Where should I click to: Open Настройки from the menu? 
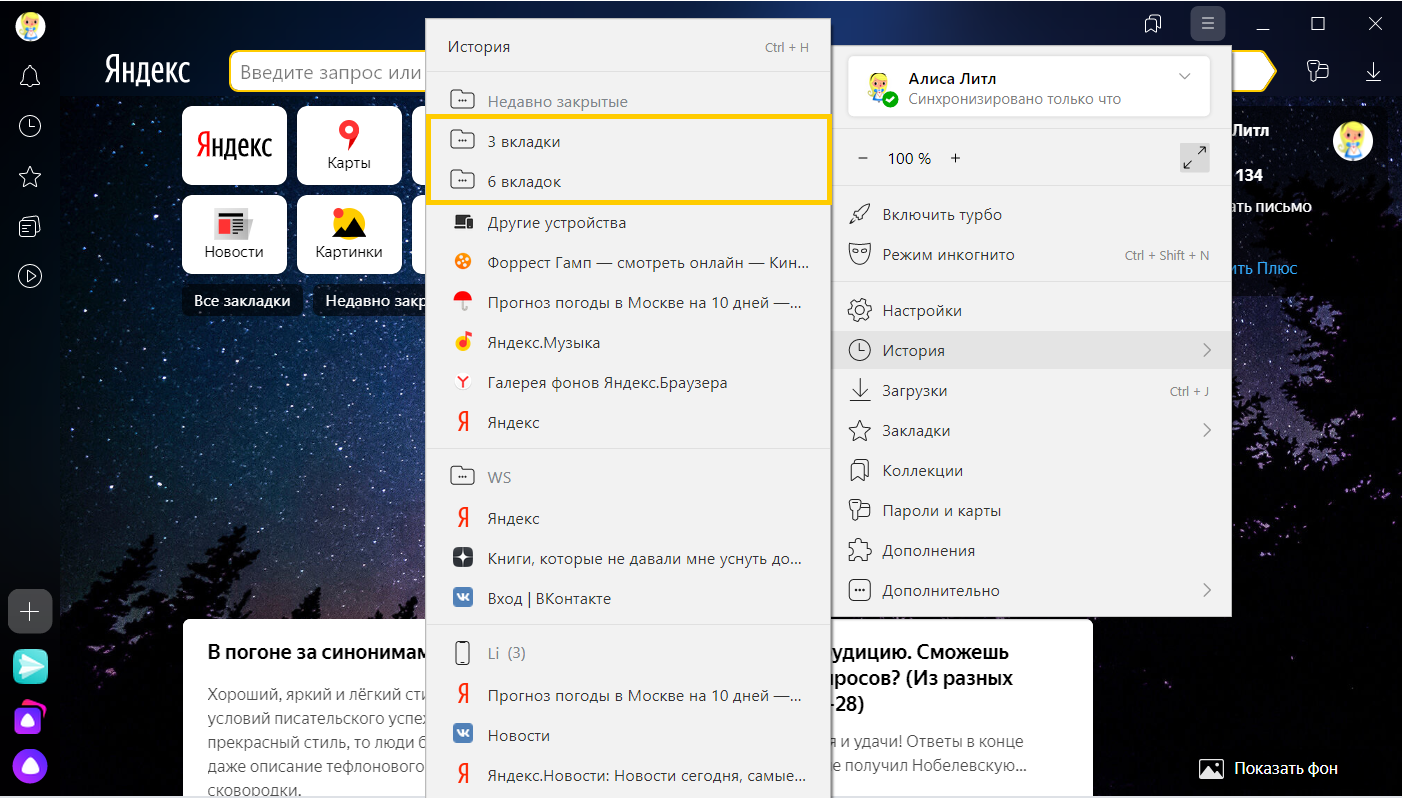[x=1031, y=310]
